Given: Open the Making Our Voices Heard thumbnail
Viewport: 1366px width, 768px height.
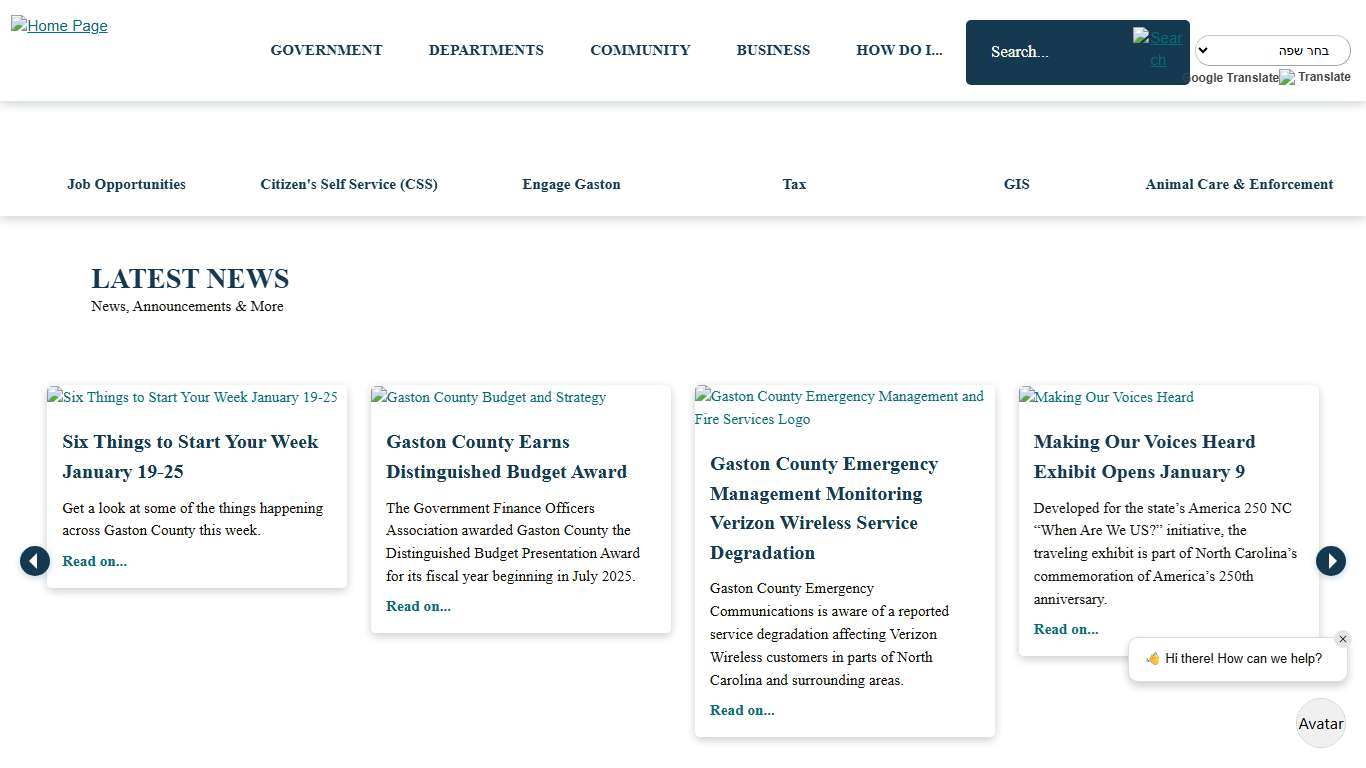Looking at the screenshot, I should [x=1106, y=397].
